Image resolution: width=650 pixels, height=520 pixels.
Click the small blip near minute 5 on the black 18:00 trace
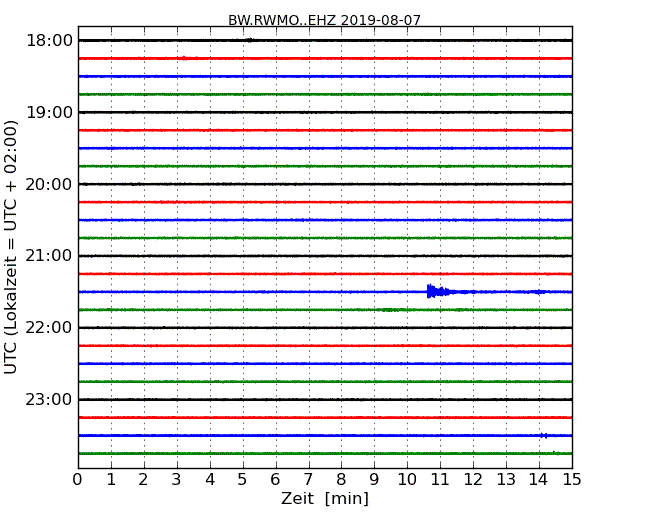[249, 40]
